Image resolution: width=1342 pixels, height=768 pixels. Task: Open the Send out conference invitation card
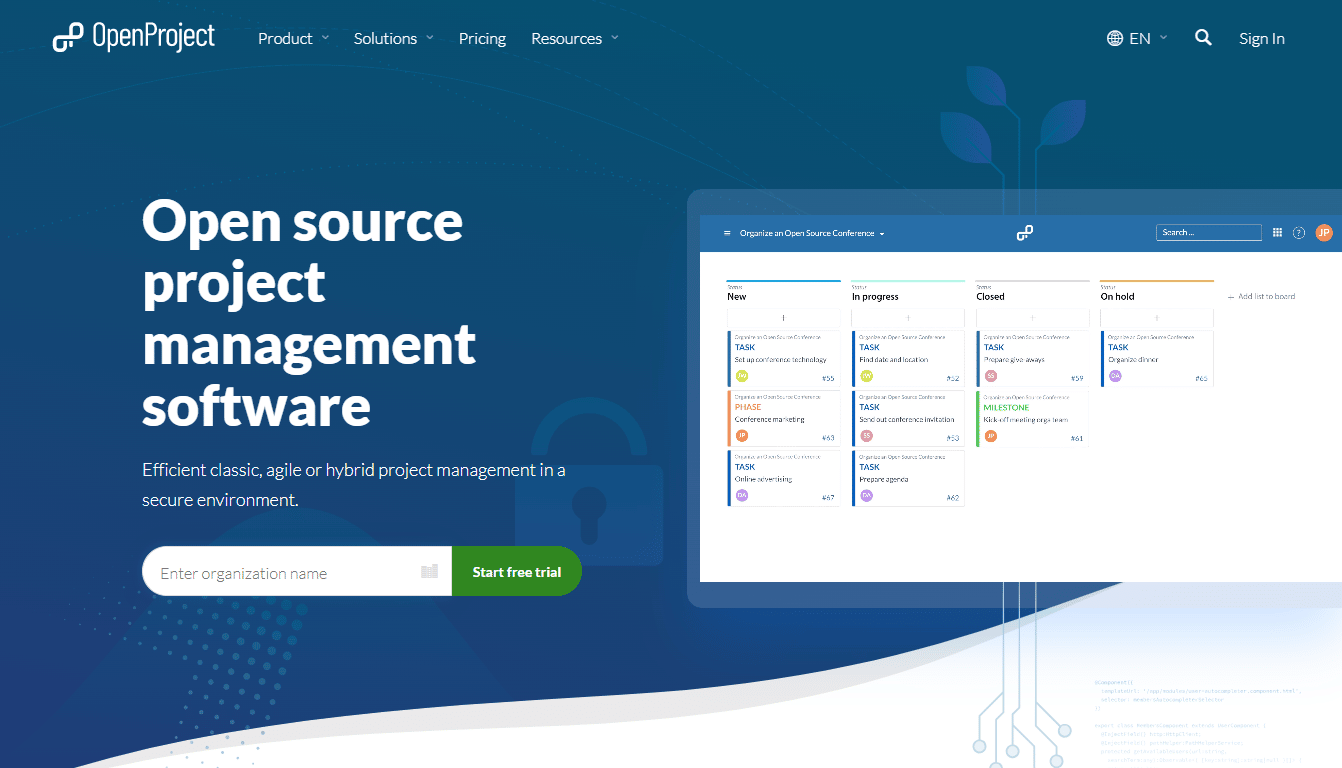coord(908,418)
